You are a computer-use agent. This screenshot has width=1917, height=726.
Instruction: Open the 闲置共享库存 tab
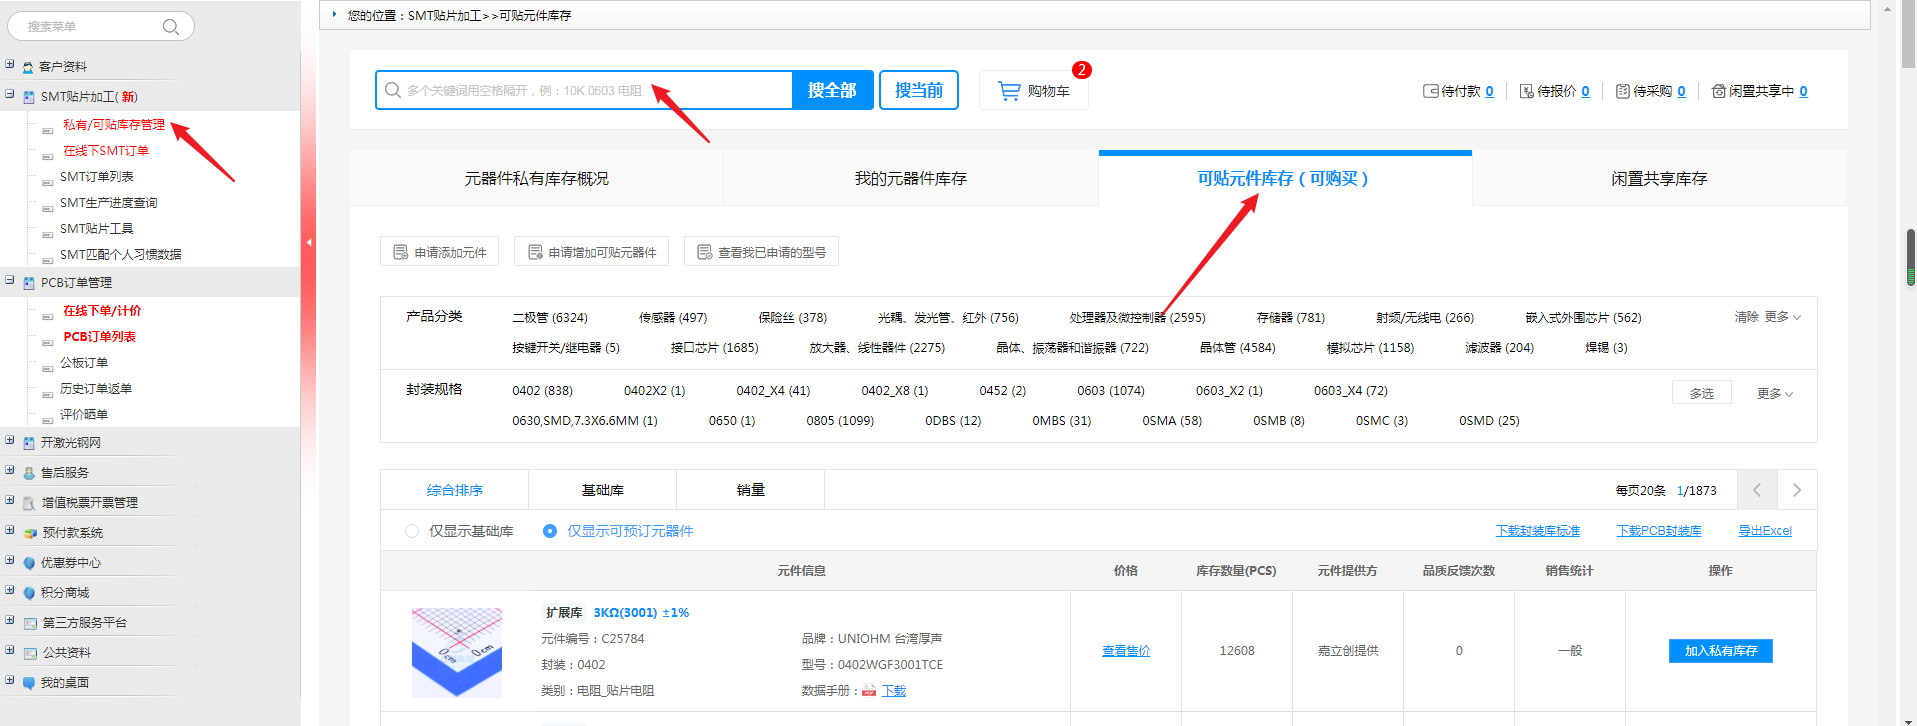(1658, 179)
